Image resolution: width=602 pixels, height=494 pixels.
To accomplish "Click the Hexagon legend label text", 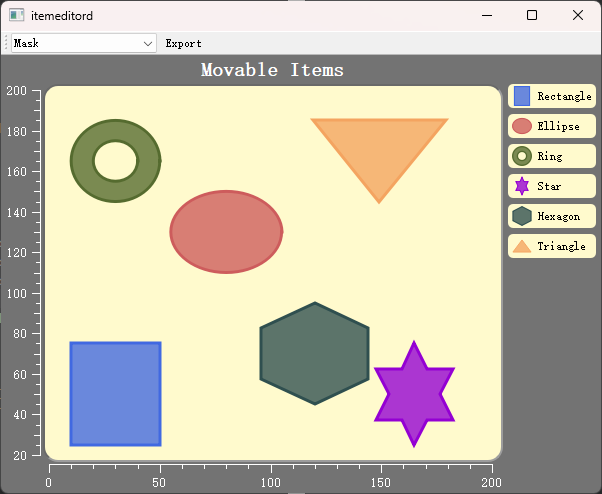I will 559,216.
